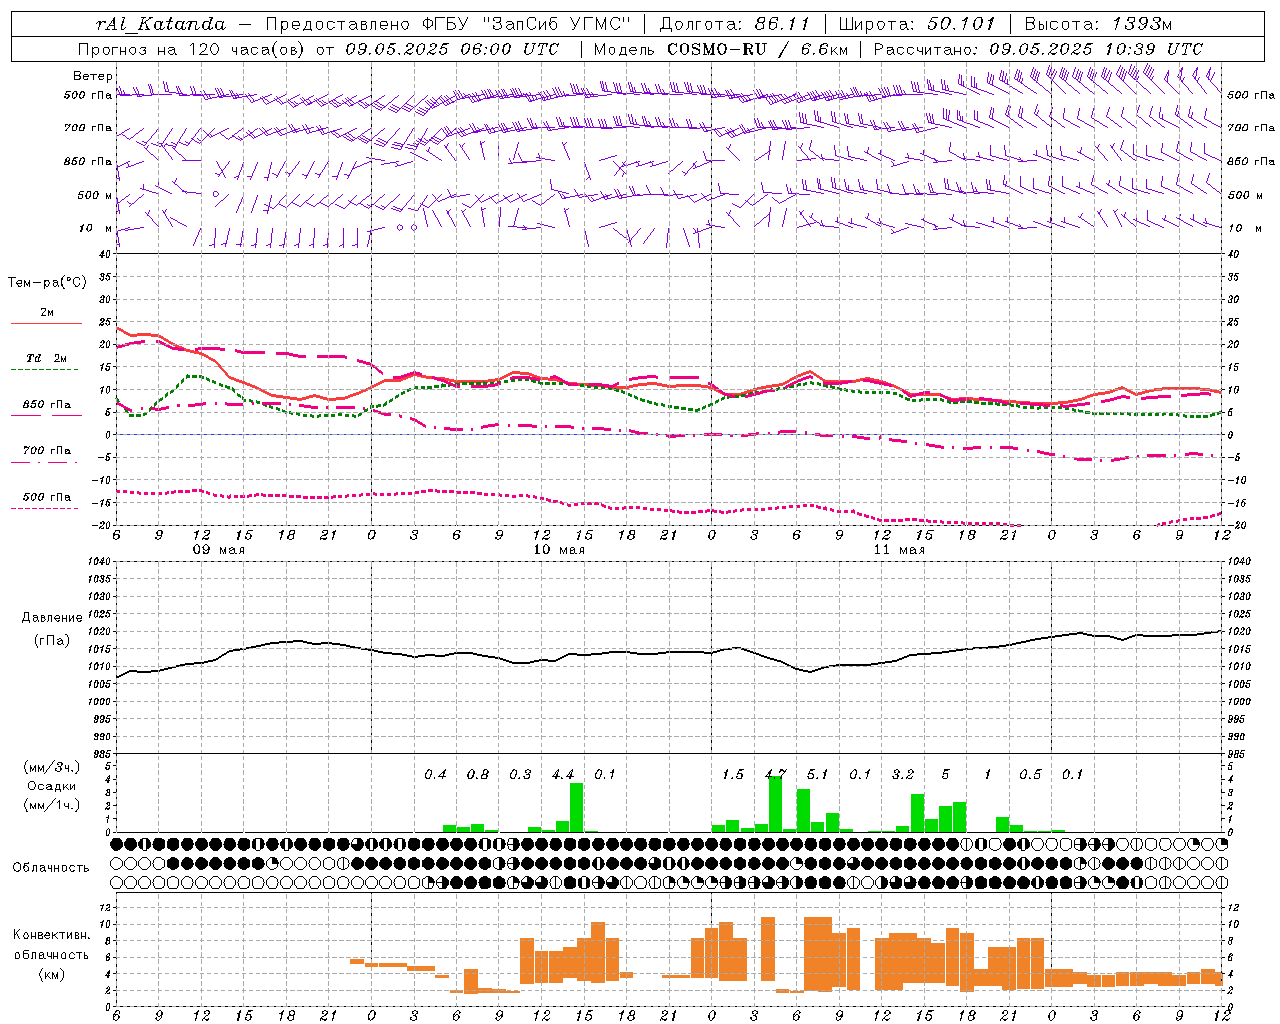Click the solid red line sample under the 2м legend entry
This screenshot has height=1024, width=1280.
coord(46,324)
